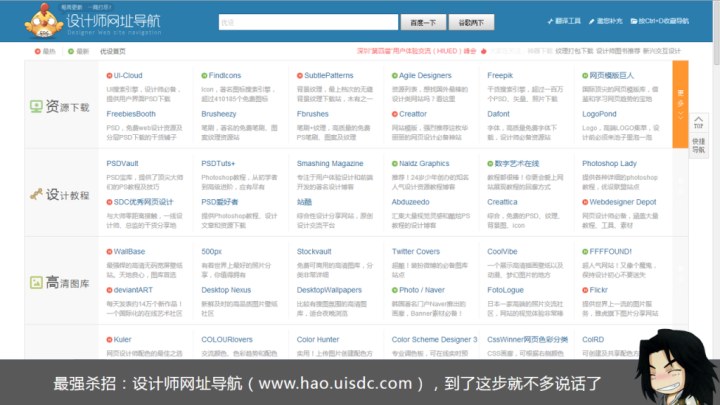Click the folder Ctrl+D 收藏导航 link
The width and height of the screenshot is (720, 405).
659,21
